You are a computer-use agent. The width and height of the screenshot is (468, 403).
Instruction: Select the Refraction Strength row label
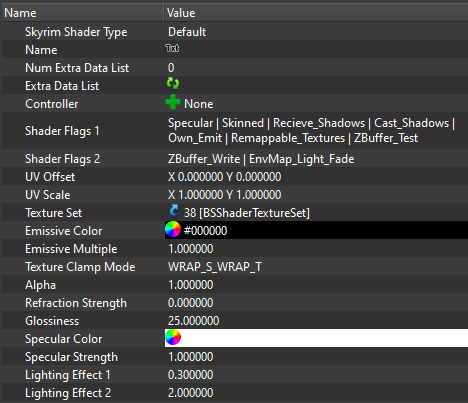(76, 303)
